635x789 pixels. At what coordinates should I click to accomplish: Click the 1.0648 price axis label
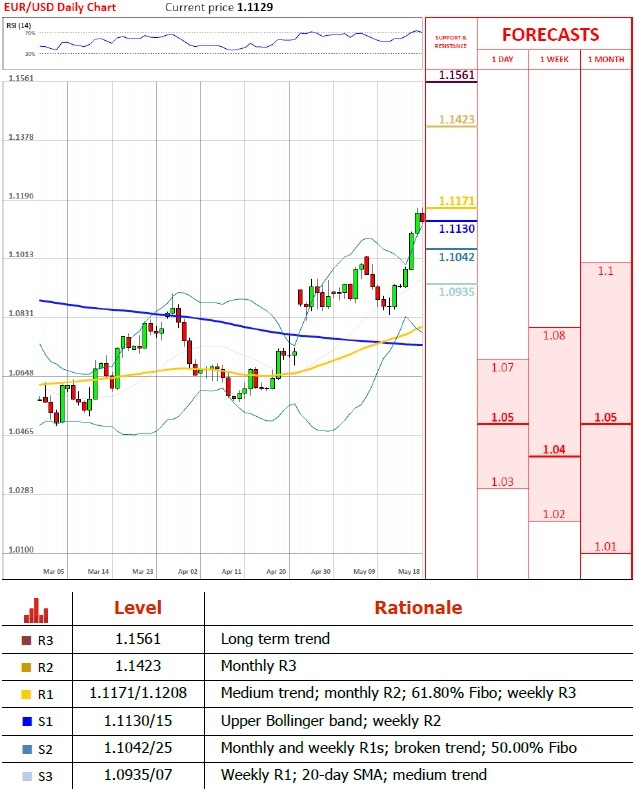point(21,373)
